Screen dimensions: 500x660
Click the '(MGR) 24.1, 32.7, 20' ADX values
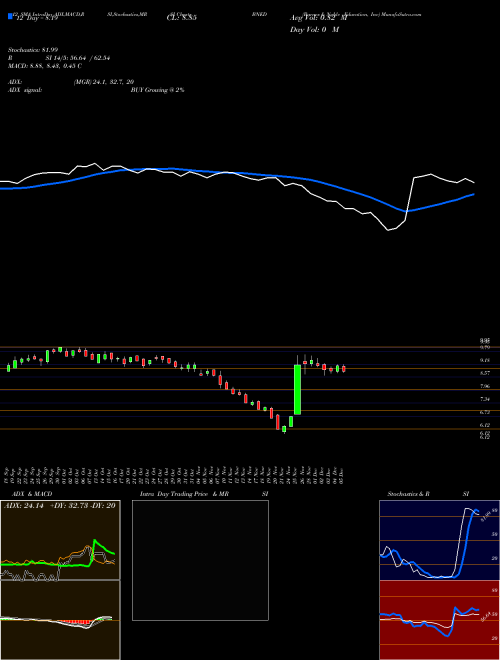104,82
